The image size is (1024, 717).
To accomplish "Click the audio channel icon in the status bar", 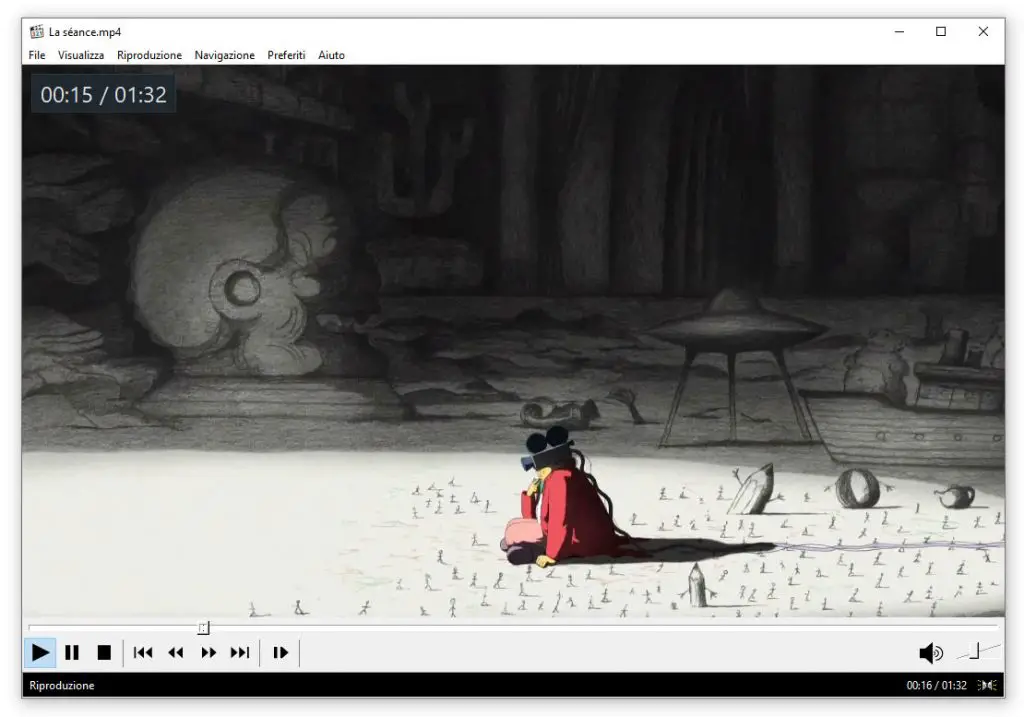I will click(x=987, y=685).
